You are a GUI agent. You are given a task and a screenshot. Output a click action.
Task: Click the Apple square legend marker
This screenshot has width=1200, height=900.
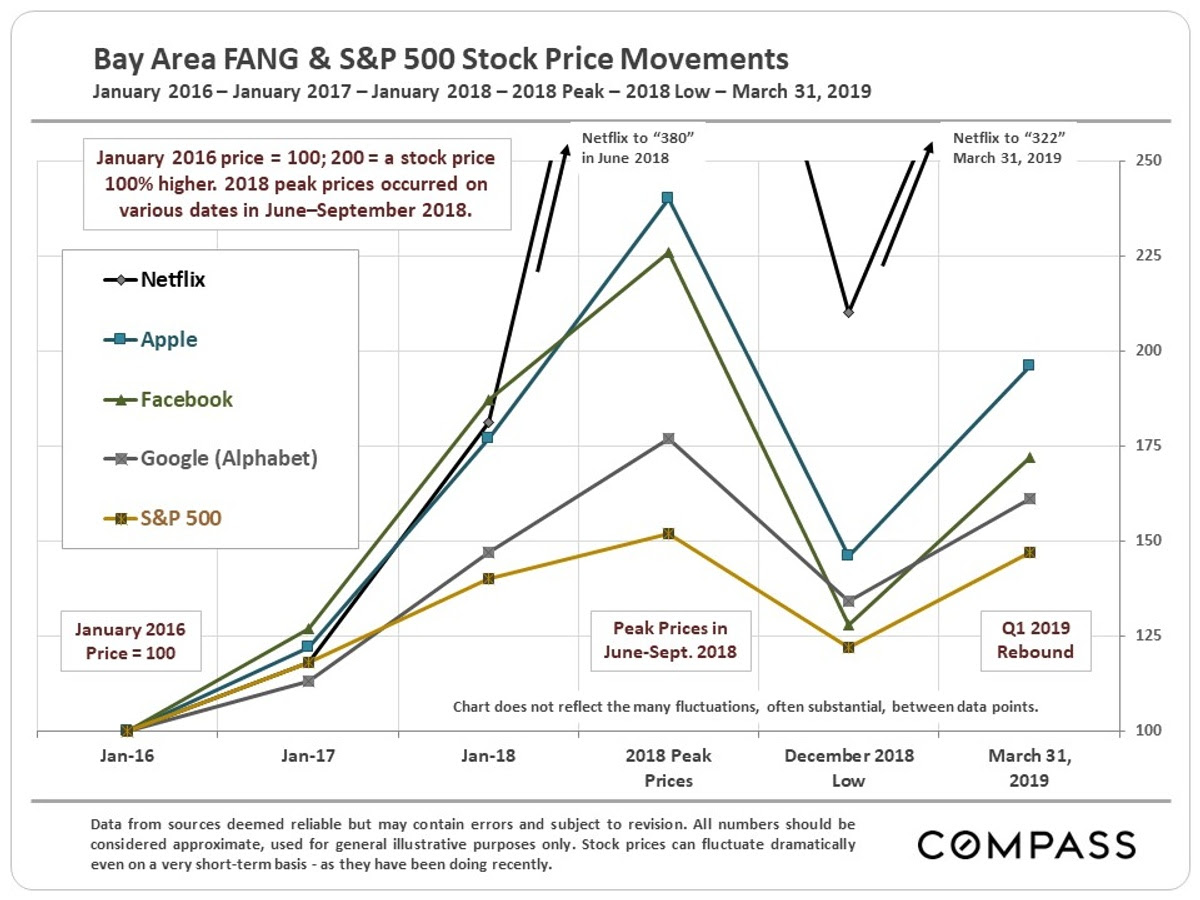click(x=121, y=339)
